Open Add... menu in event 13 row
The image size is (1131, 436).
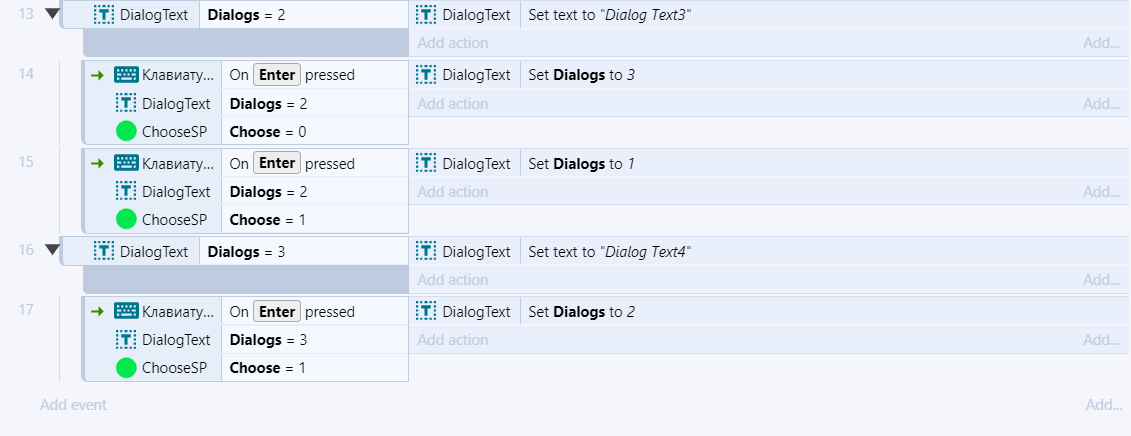1101,43
